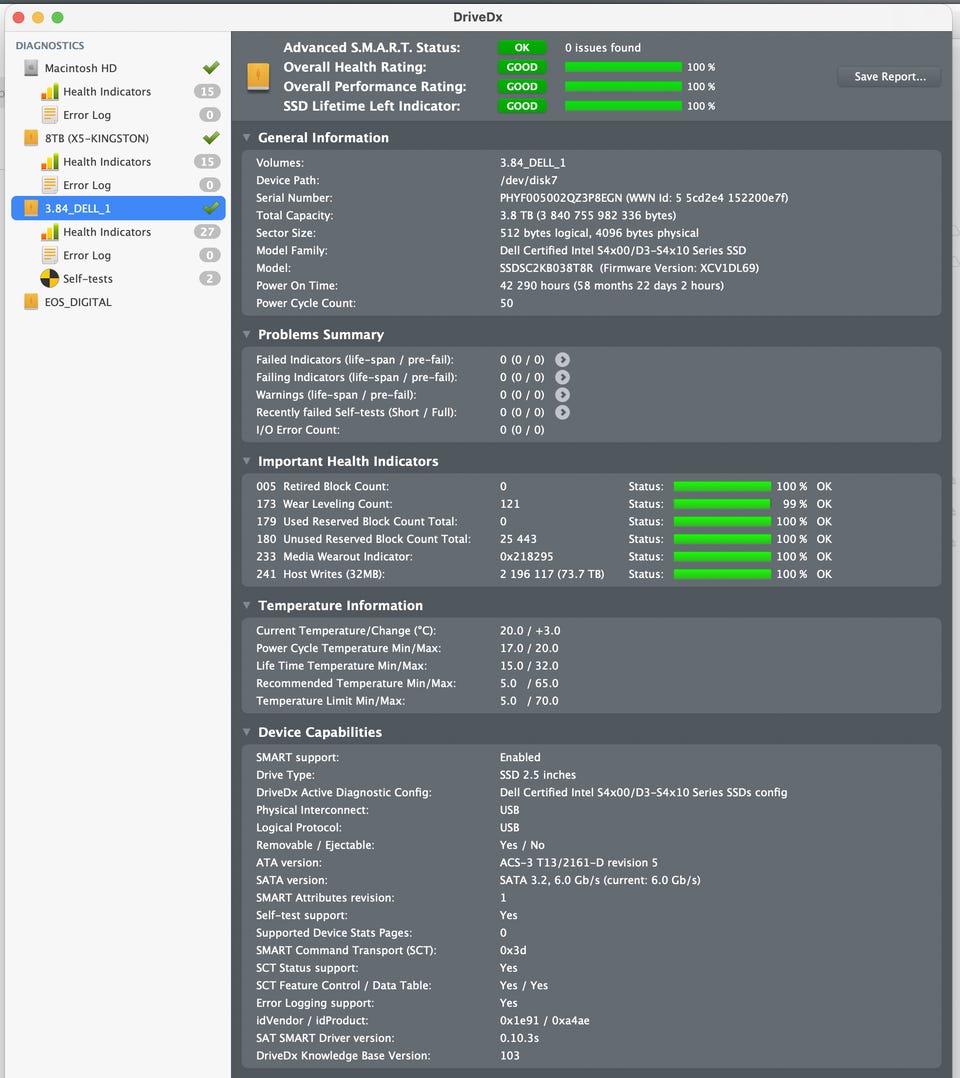The image size is (960, 1078).
Task: Open Self-tests for 3.84_DELL_1
Action: (118, 278)
